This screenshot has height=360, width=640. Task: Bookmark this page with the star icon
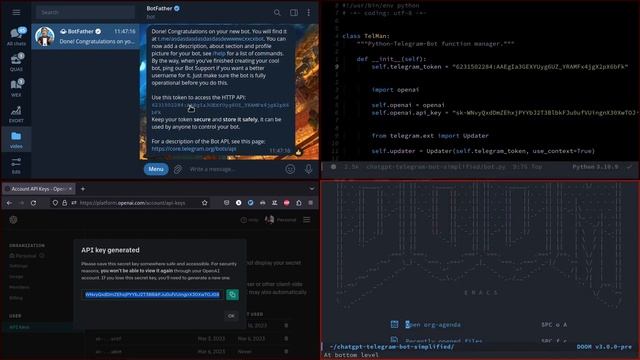click(x=204, y=203)
